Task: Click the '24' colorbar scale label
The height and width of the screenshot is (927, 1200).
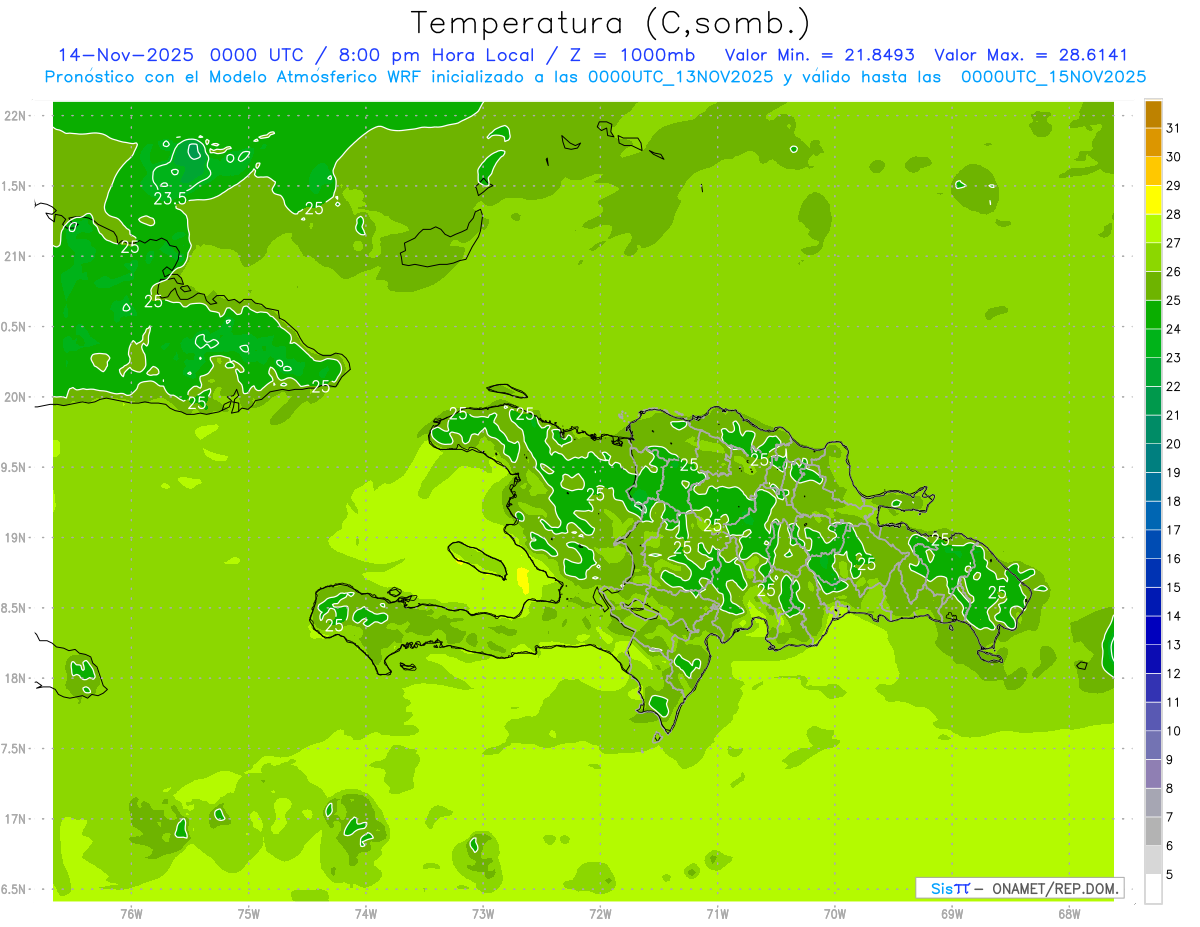Action: [x=1174, y=329]
